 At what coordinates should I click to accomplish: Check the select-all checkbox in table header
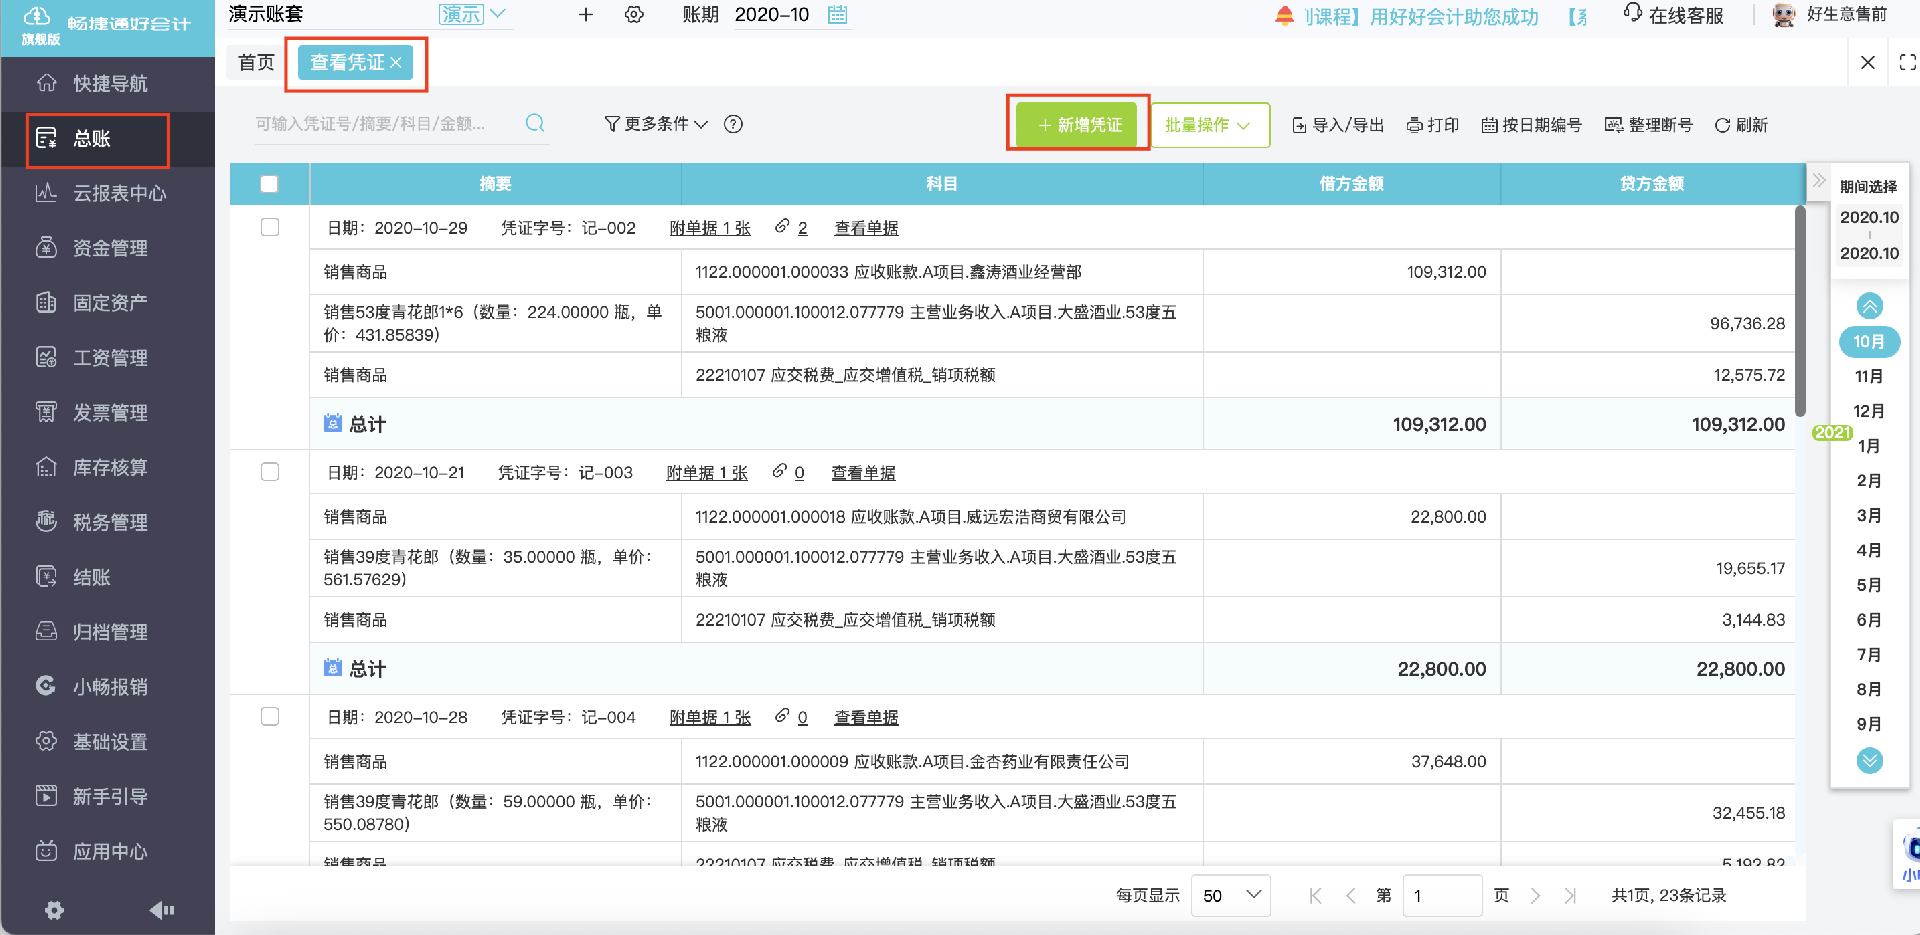pos(269,183)
